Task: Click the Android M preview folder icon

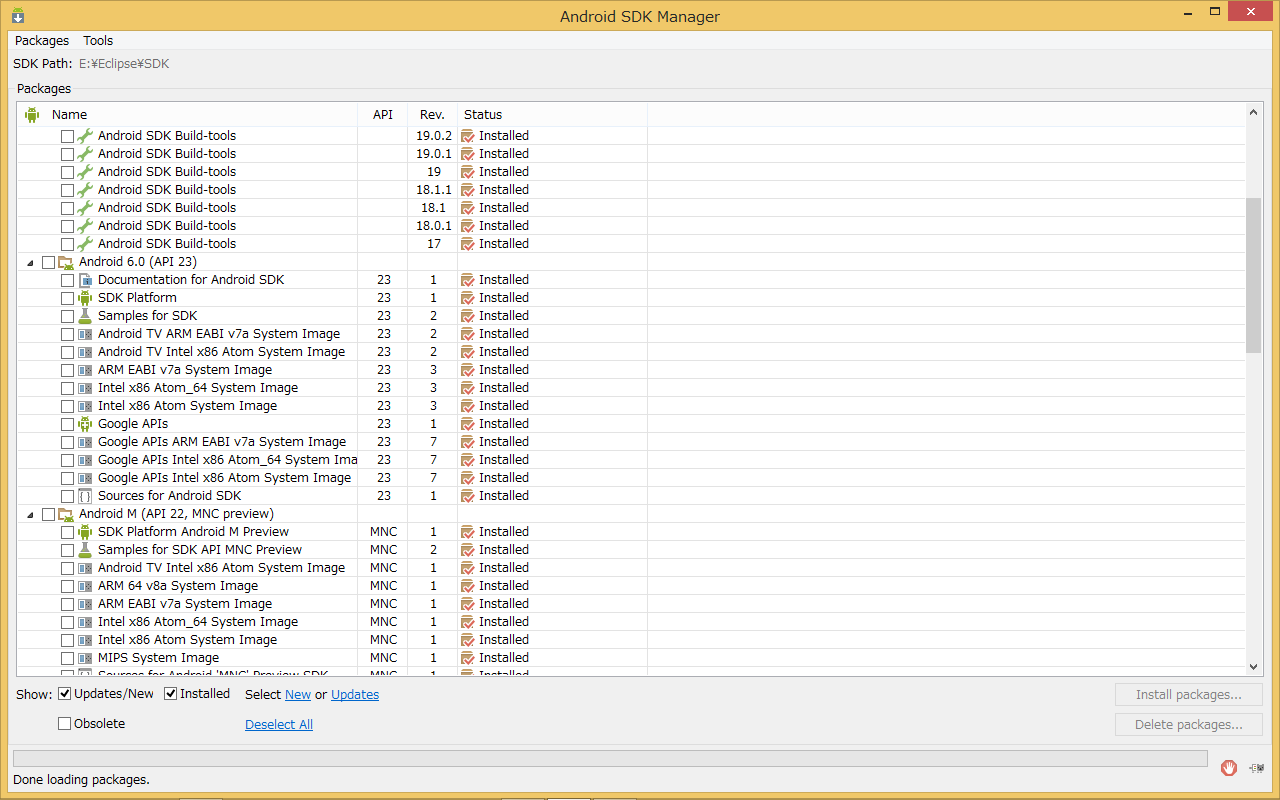Action: 66,514
